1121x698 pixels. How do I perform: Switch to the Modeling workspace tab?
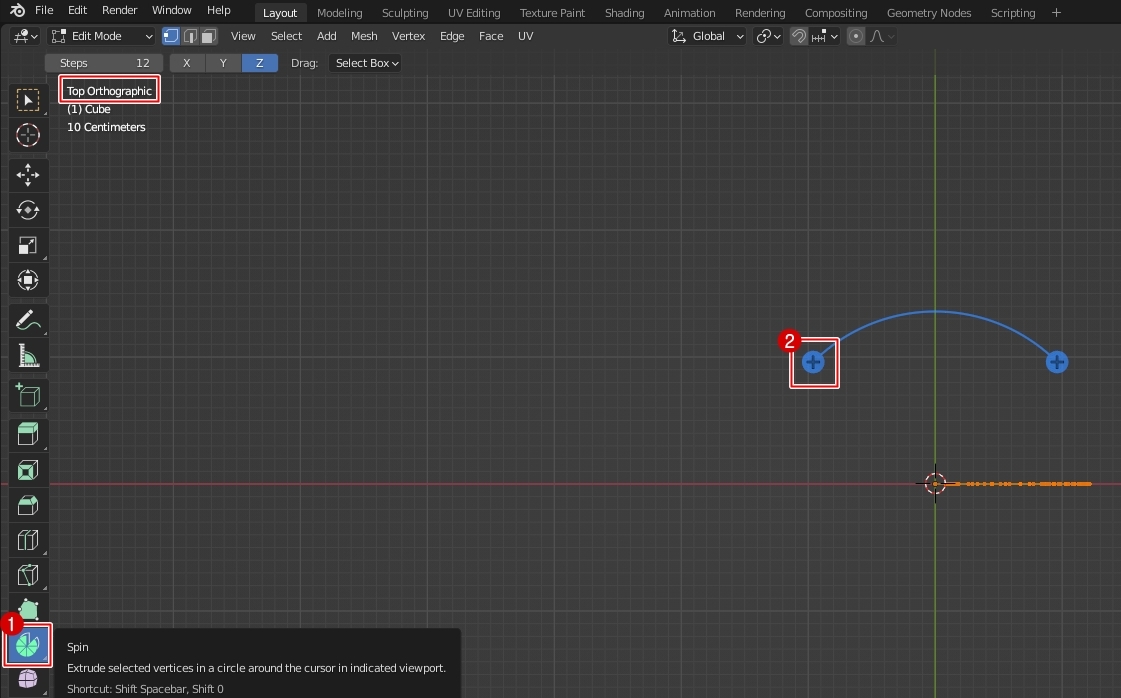pyautogui.click(x=340, y=13)
